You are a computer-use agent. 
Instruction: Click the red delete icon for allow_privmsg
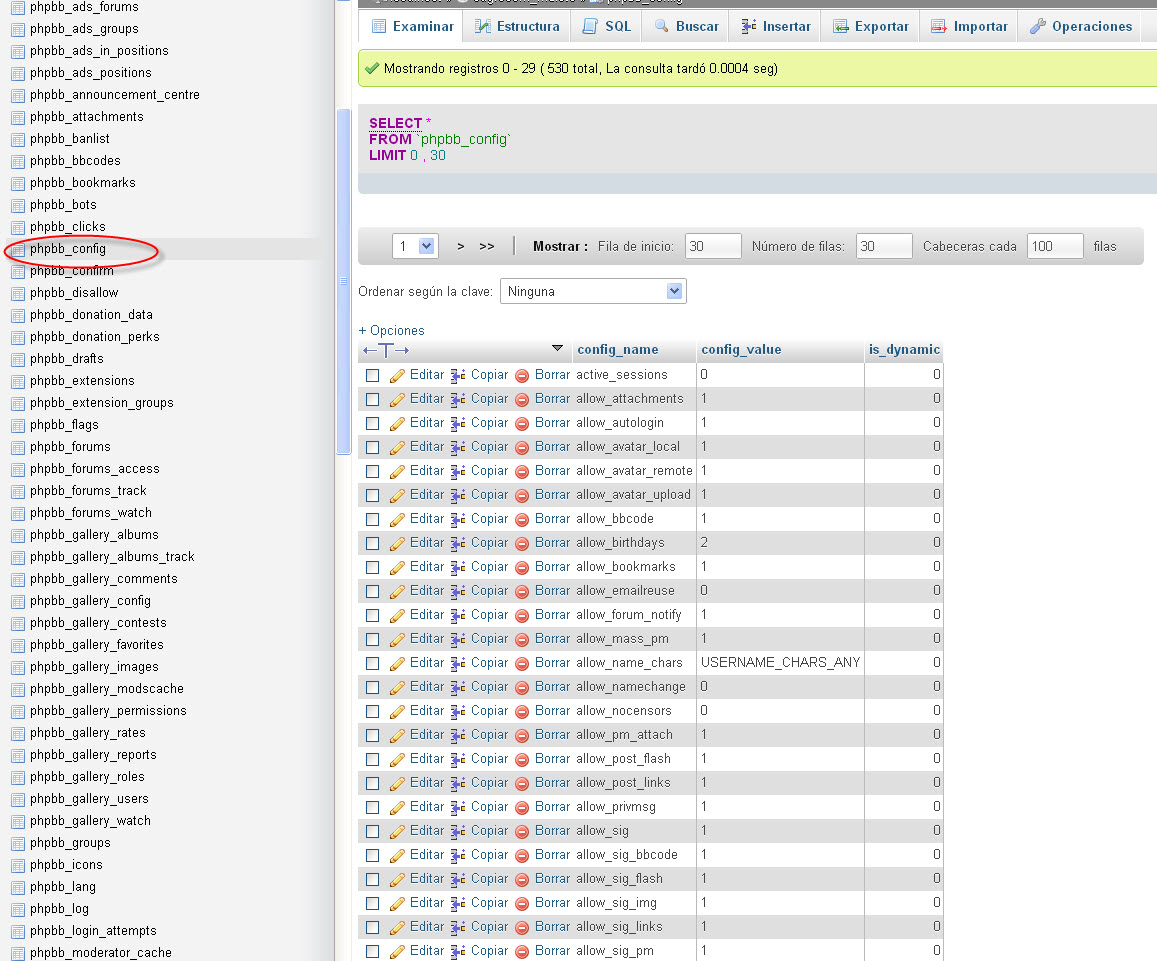(522, 808)
